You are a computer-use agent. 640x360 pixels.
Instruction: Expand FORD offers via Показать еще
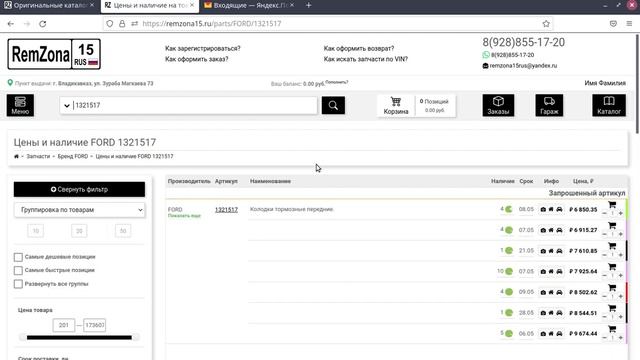(184, 216)
